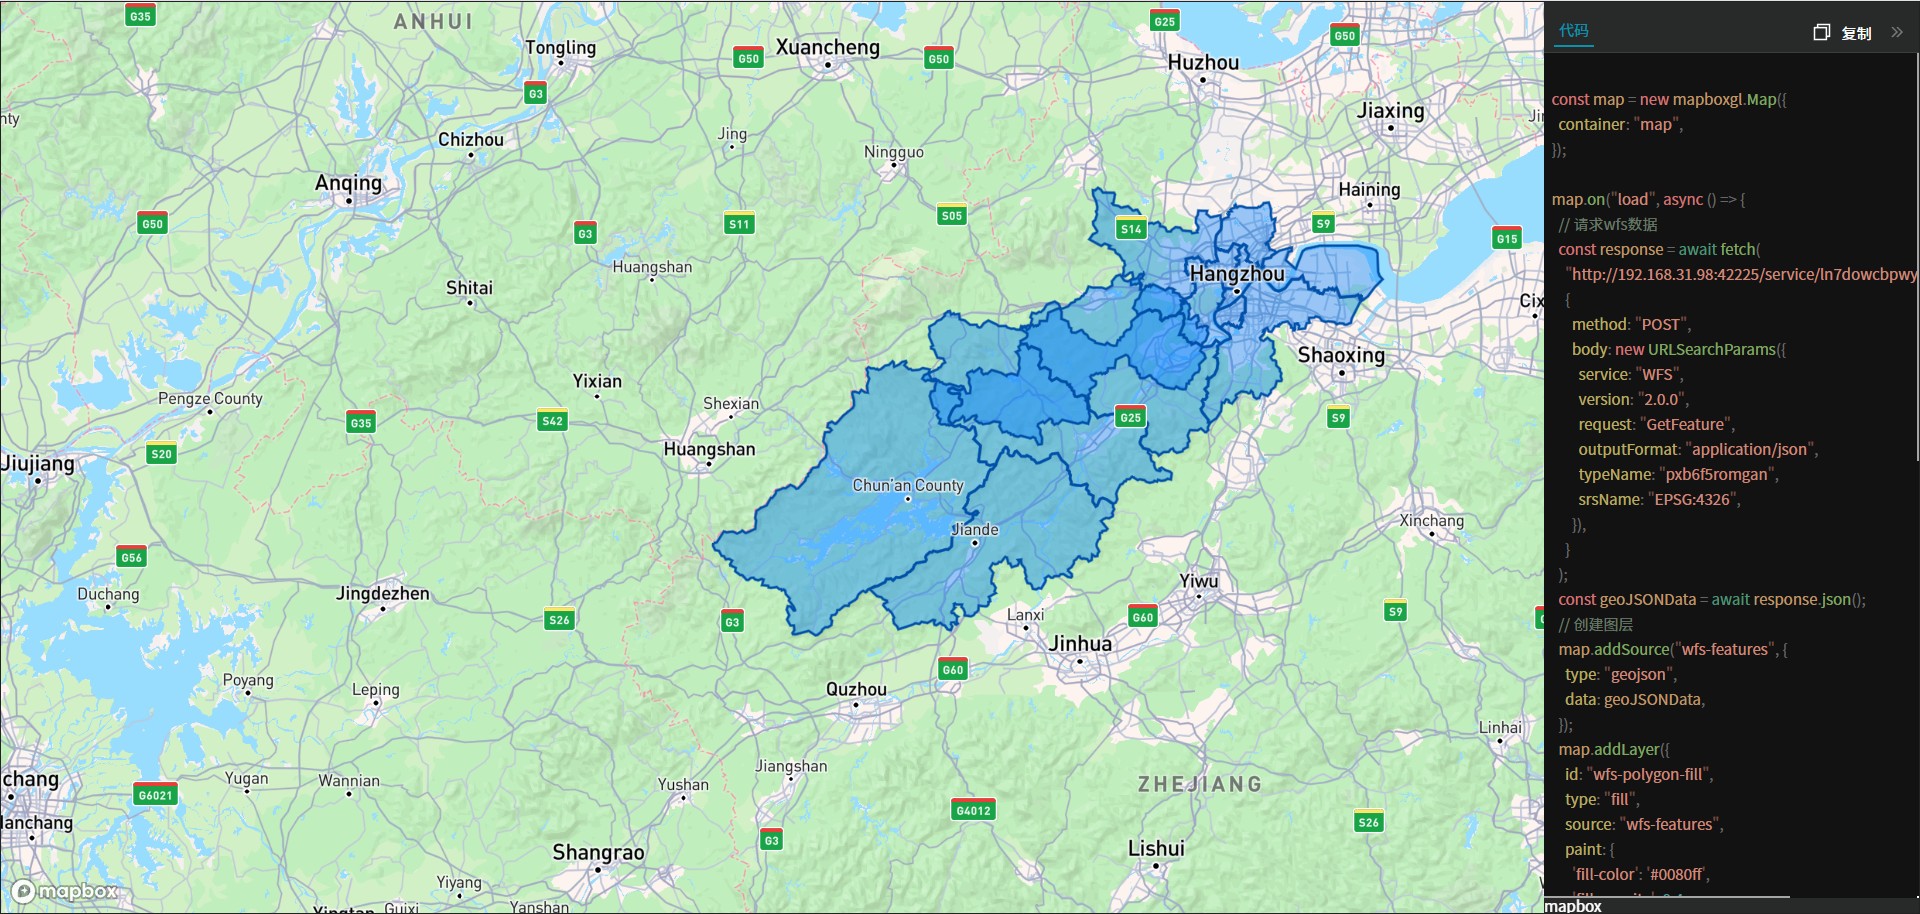Switch to the 代码 tab
The image size is (1920, 914).
pyautogui.click(x=1573, y=31)
